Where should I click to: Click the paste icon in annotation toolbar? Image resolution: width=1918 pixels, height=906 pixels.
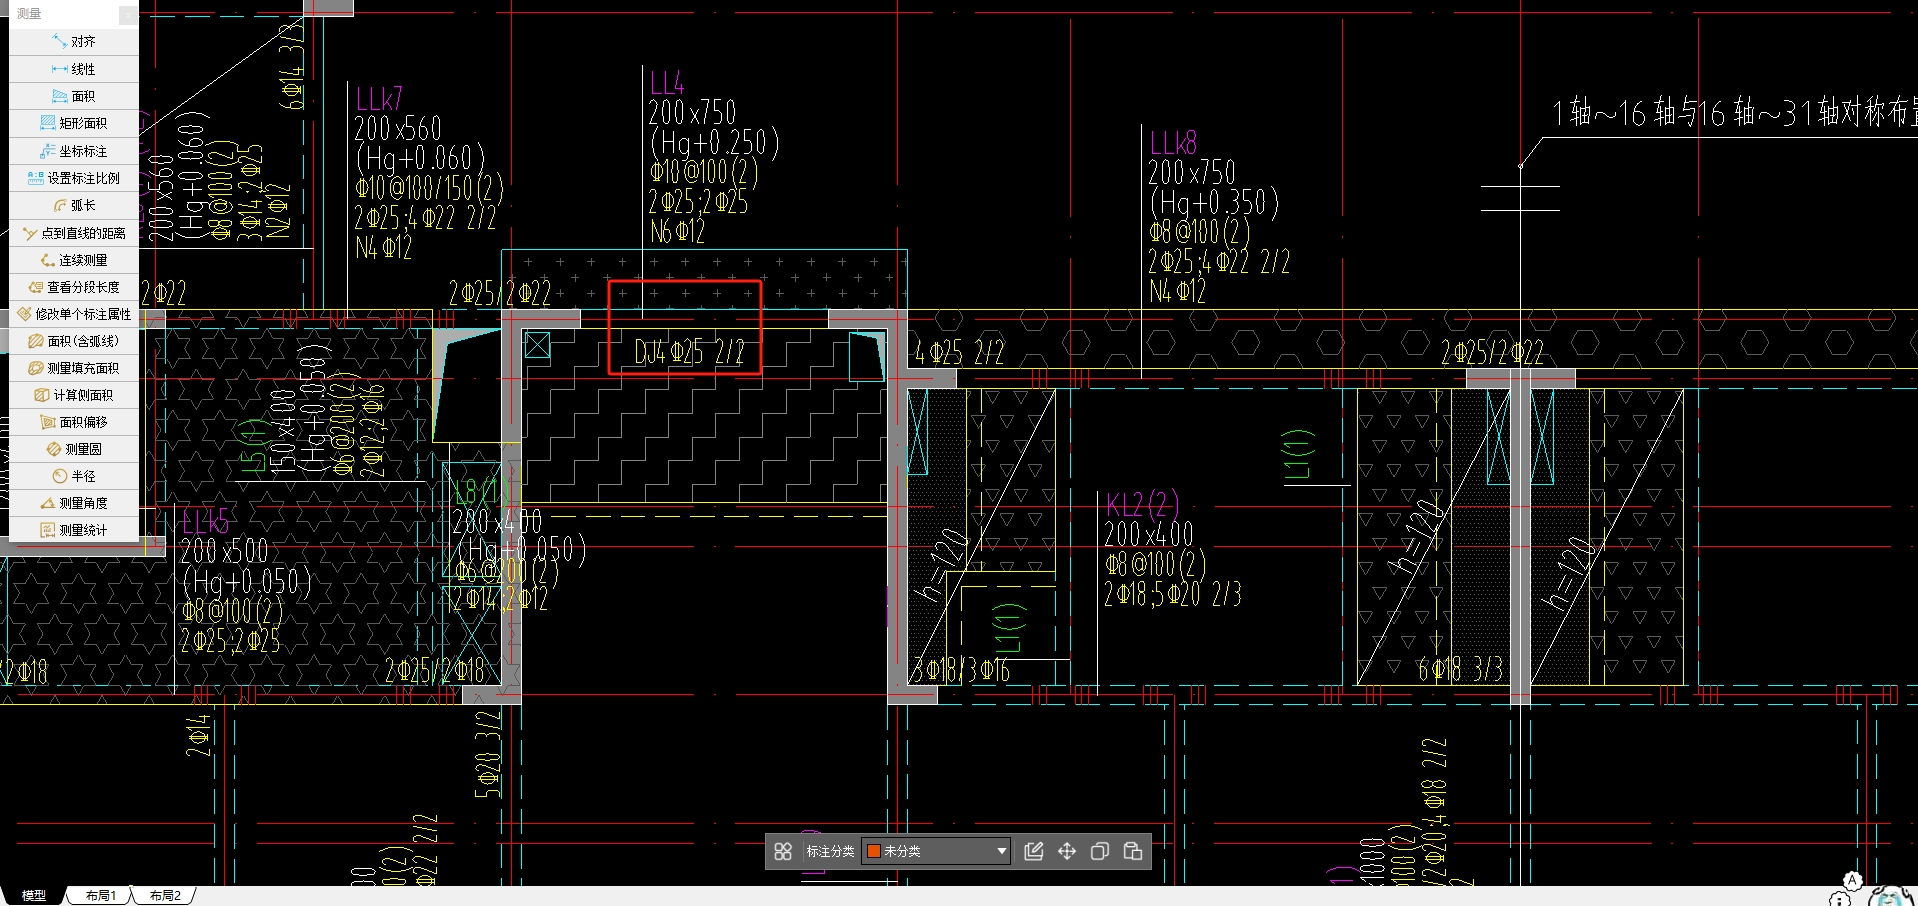click(1133, 851)
